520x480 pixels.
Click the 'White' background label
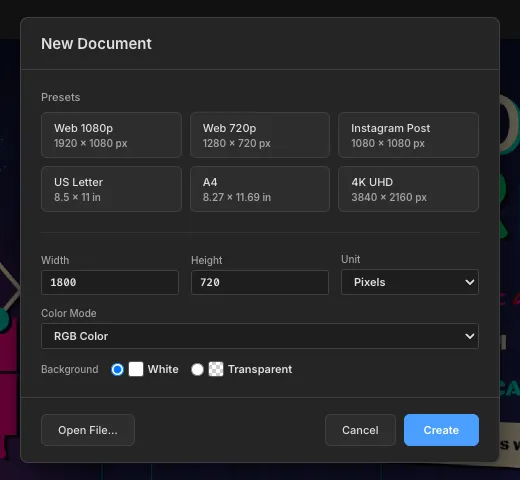(x=163, y=369)
